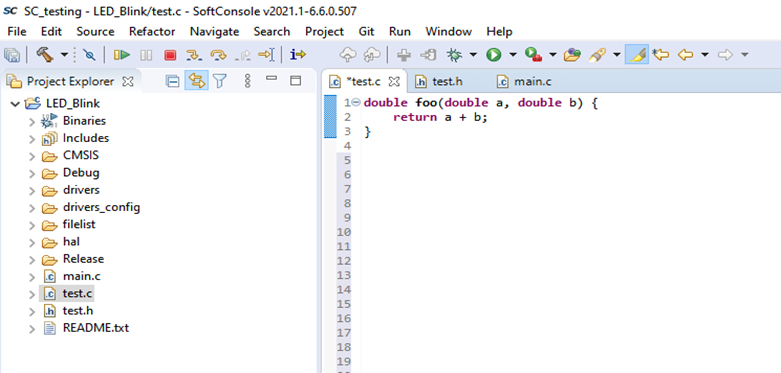
Task: Open the Back history dropdown arrow
Action: [x=704, y=55]
